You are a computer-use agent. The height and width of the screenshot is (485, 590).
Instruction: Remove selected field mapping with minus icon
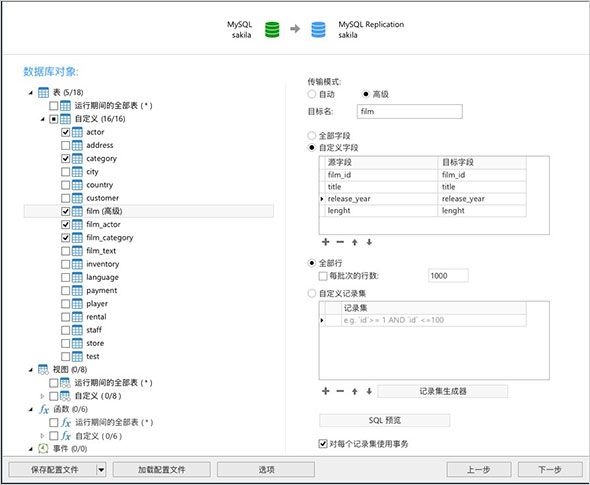click(340, 242)
